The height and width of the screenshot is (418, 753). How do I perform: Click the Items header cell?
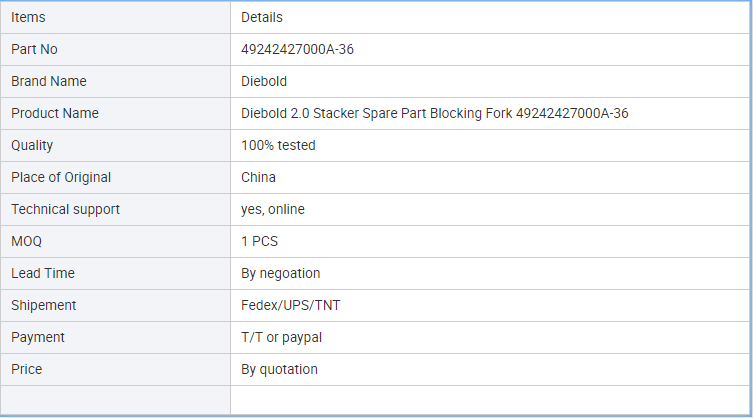(x=115, y=17)
